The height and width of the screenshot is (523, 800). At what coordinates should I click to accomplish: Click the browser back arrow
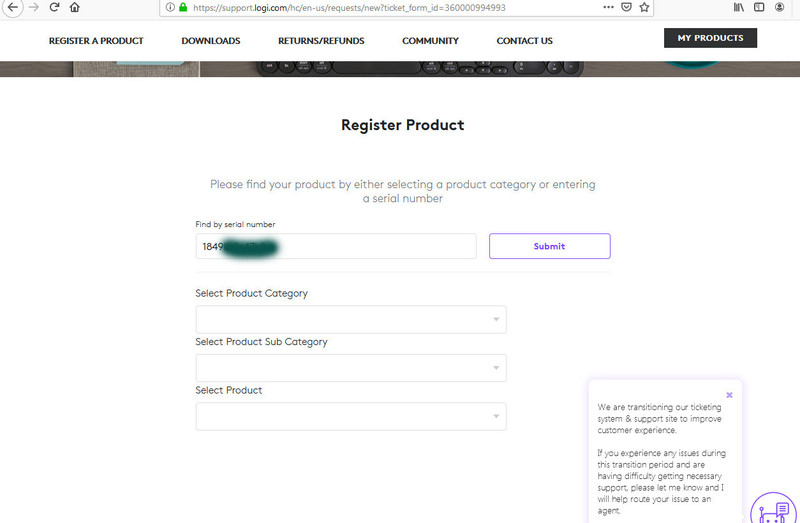click(13, 7)
